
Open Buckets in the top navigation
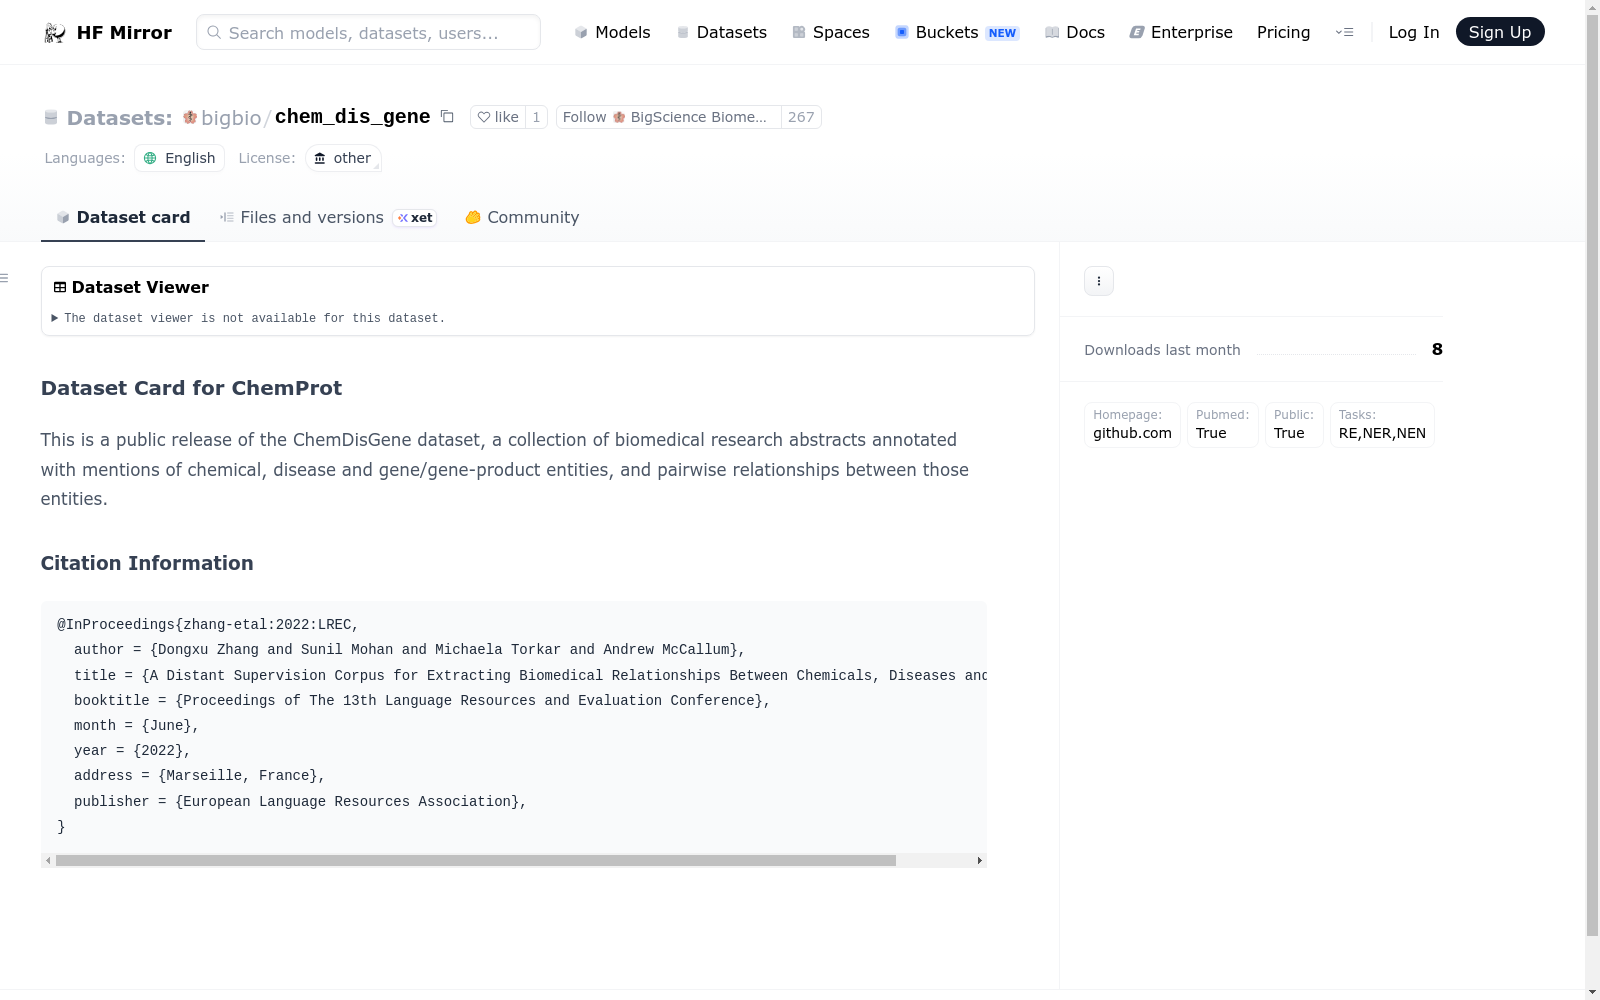[x=956, y=32]
